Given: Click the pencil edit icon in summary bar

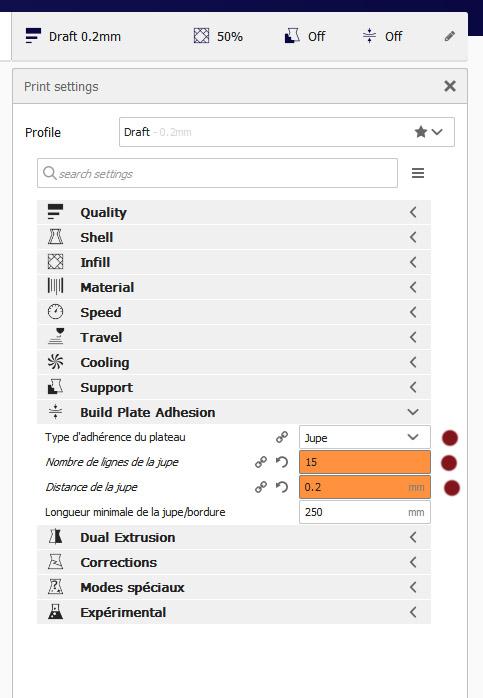Looking at the screenshot, I should (450, 36).
